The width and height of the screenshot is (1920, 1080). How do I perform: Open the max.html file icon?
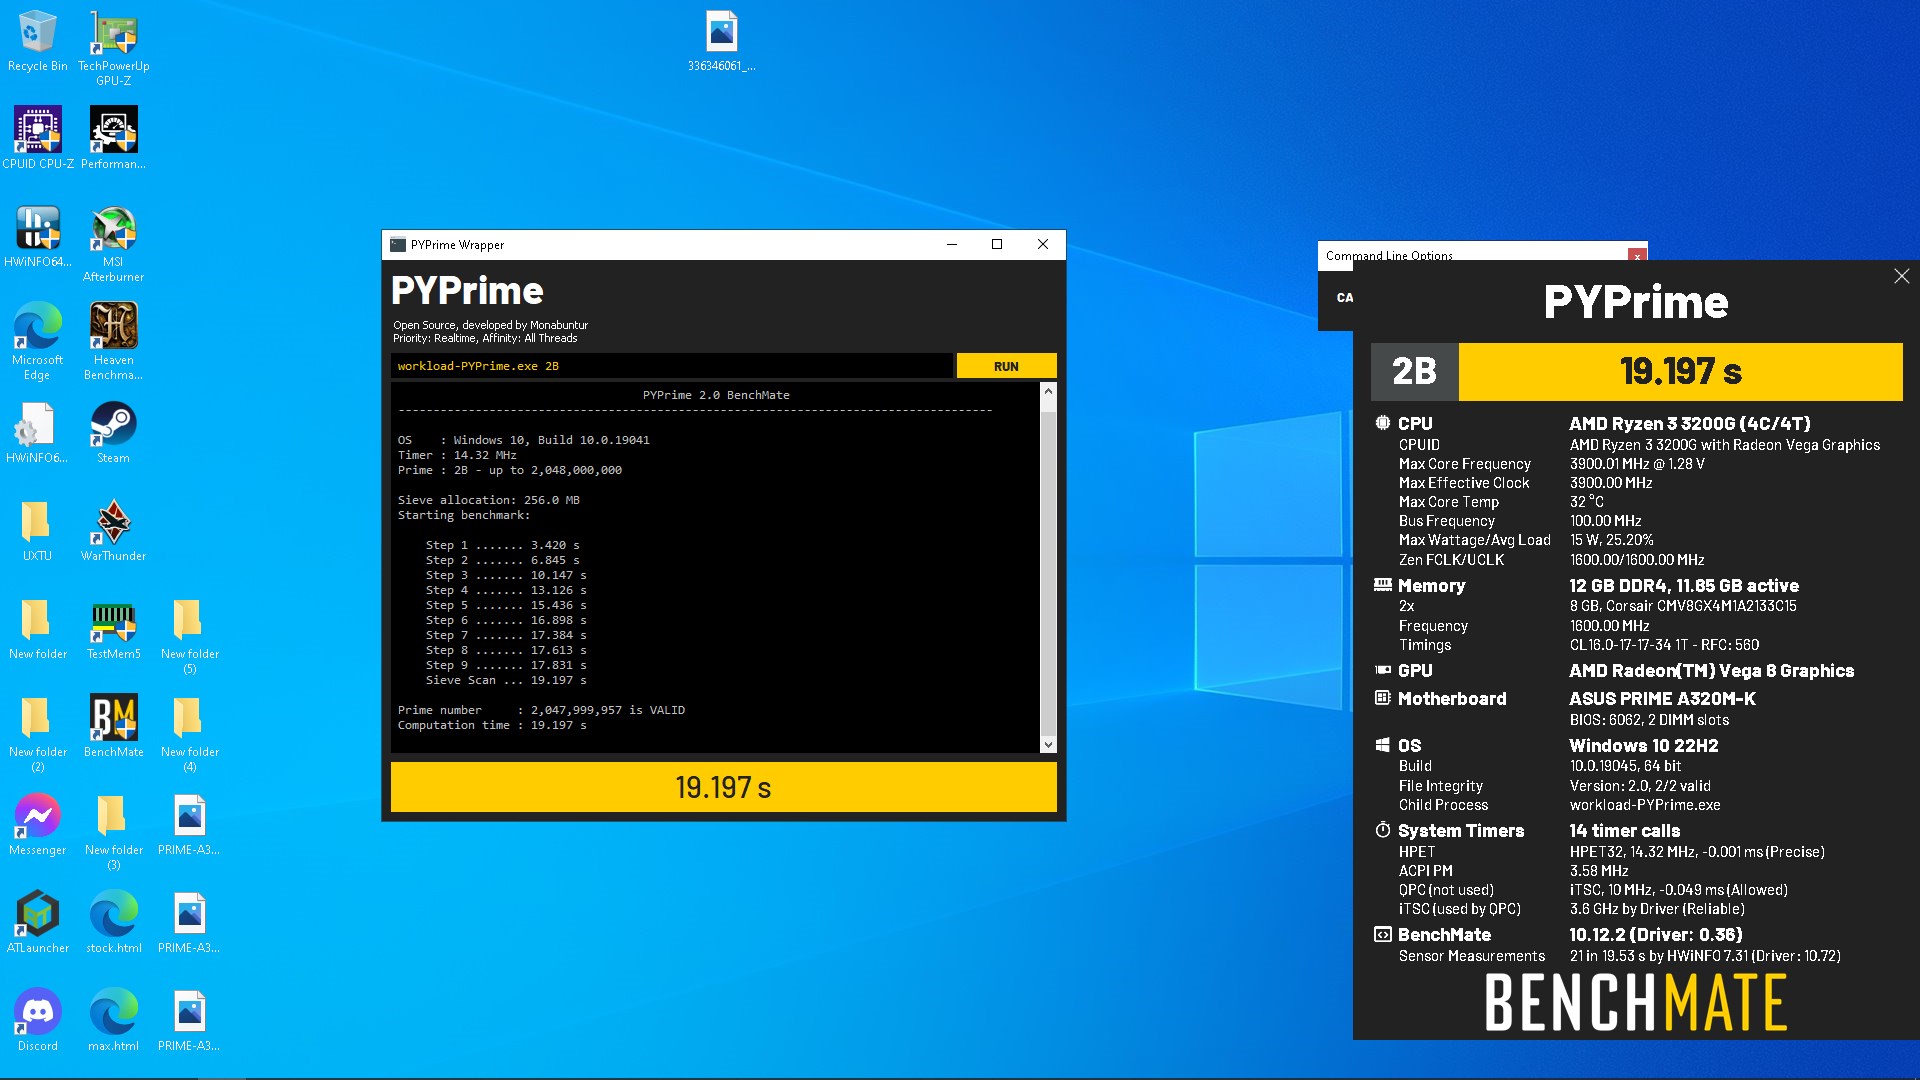coord(113,1020)
